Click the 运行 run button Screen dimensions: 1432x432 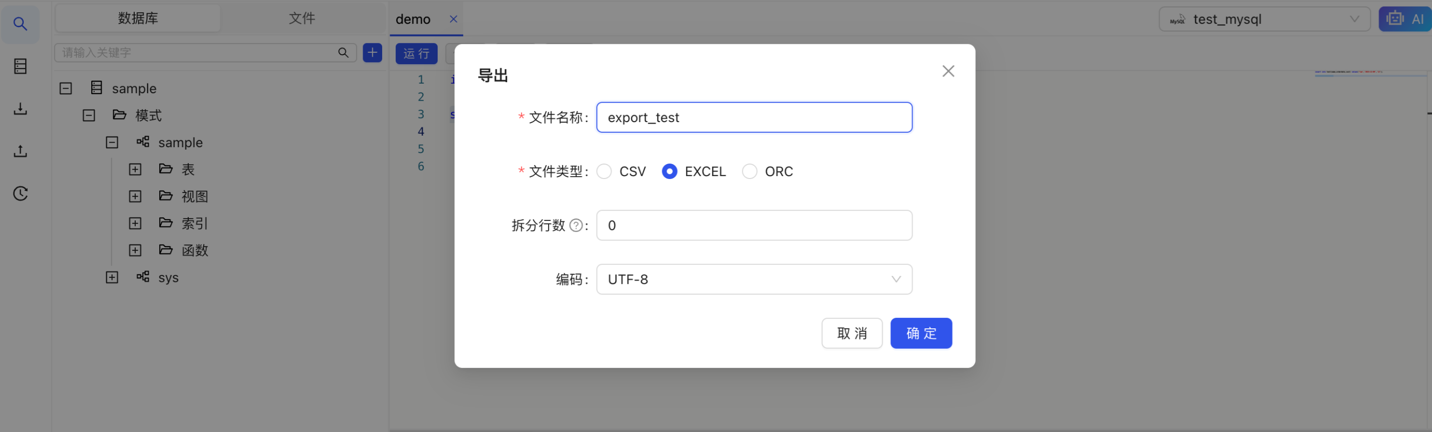click(416, 53)
